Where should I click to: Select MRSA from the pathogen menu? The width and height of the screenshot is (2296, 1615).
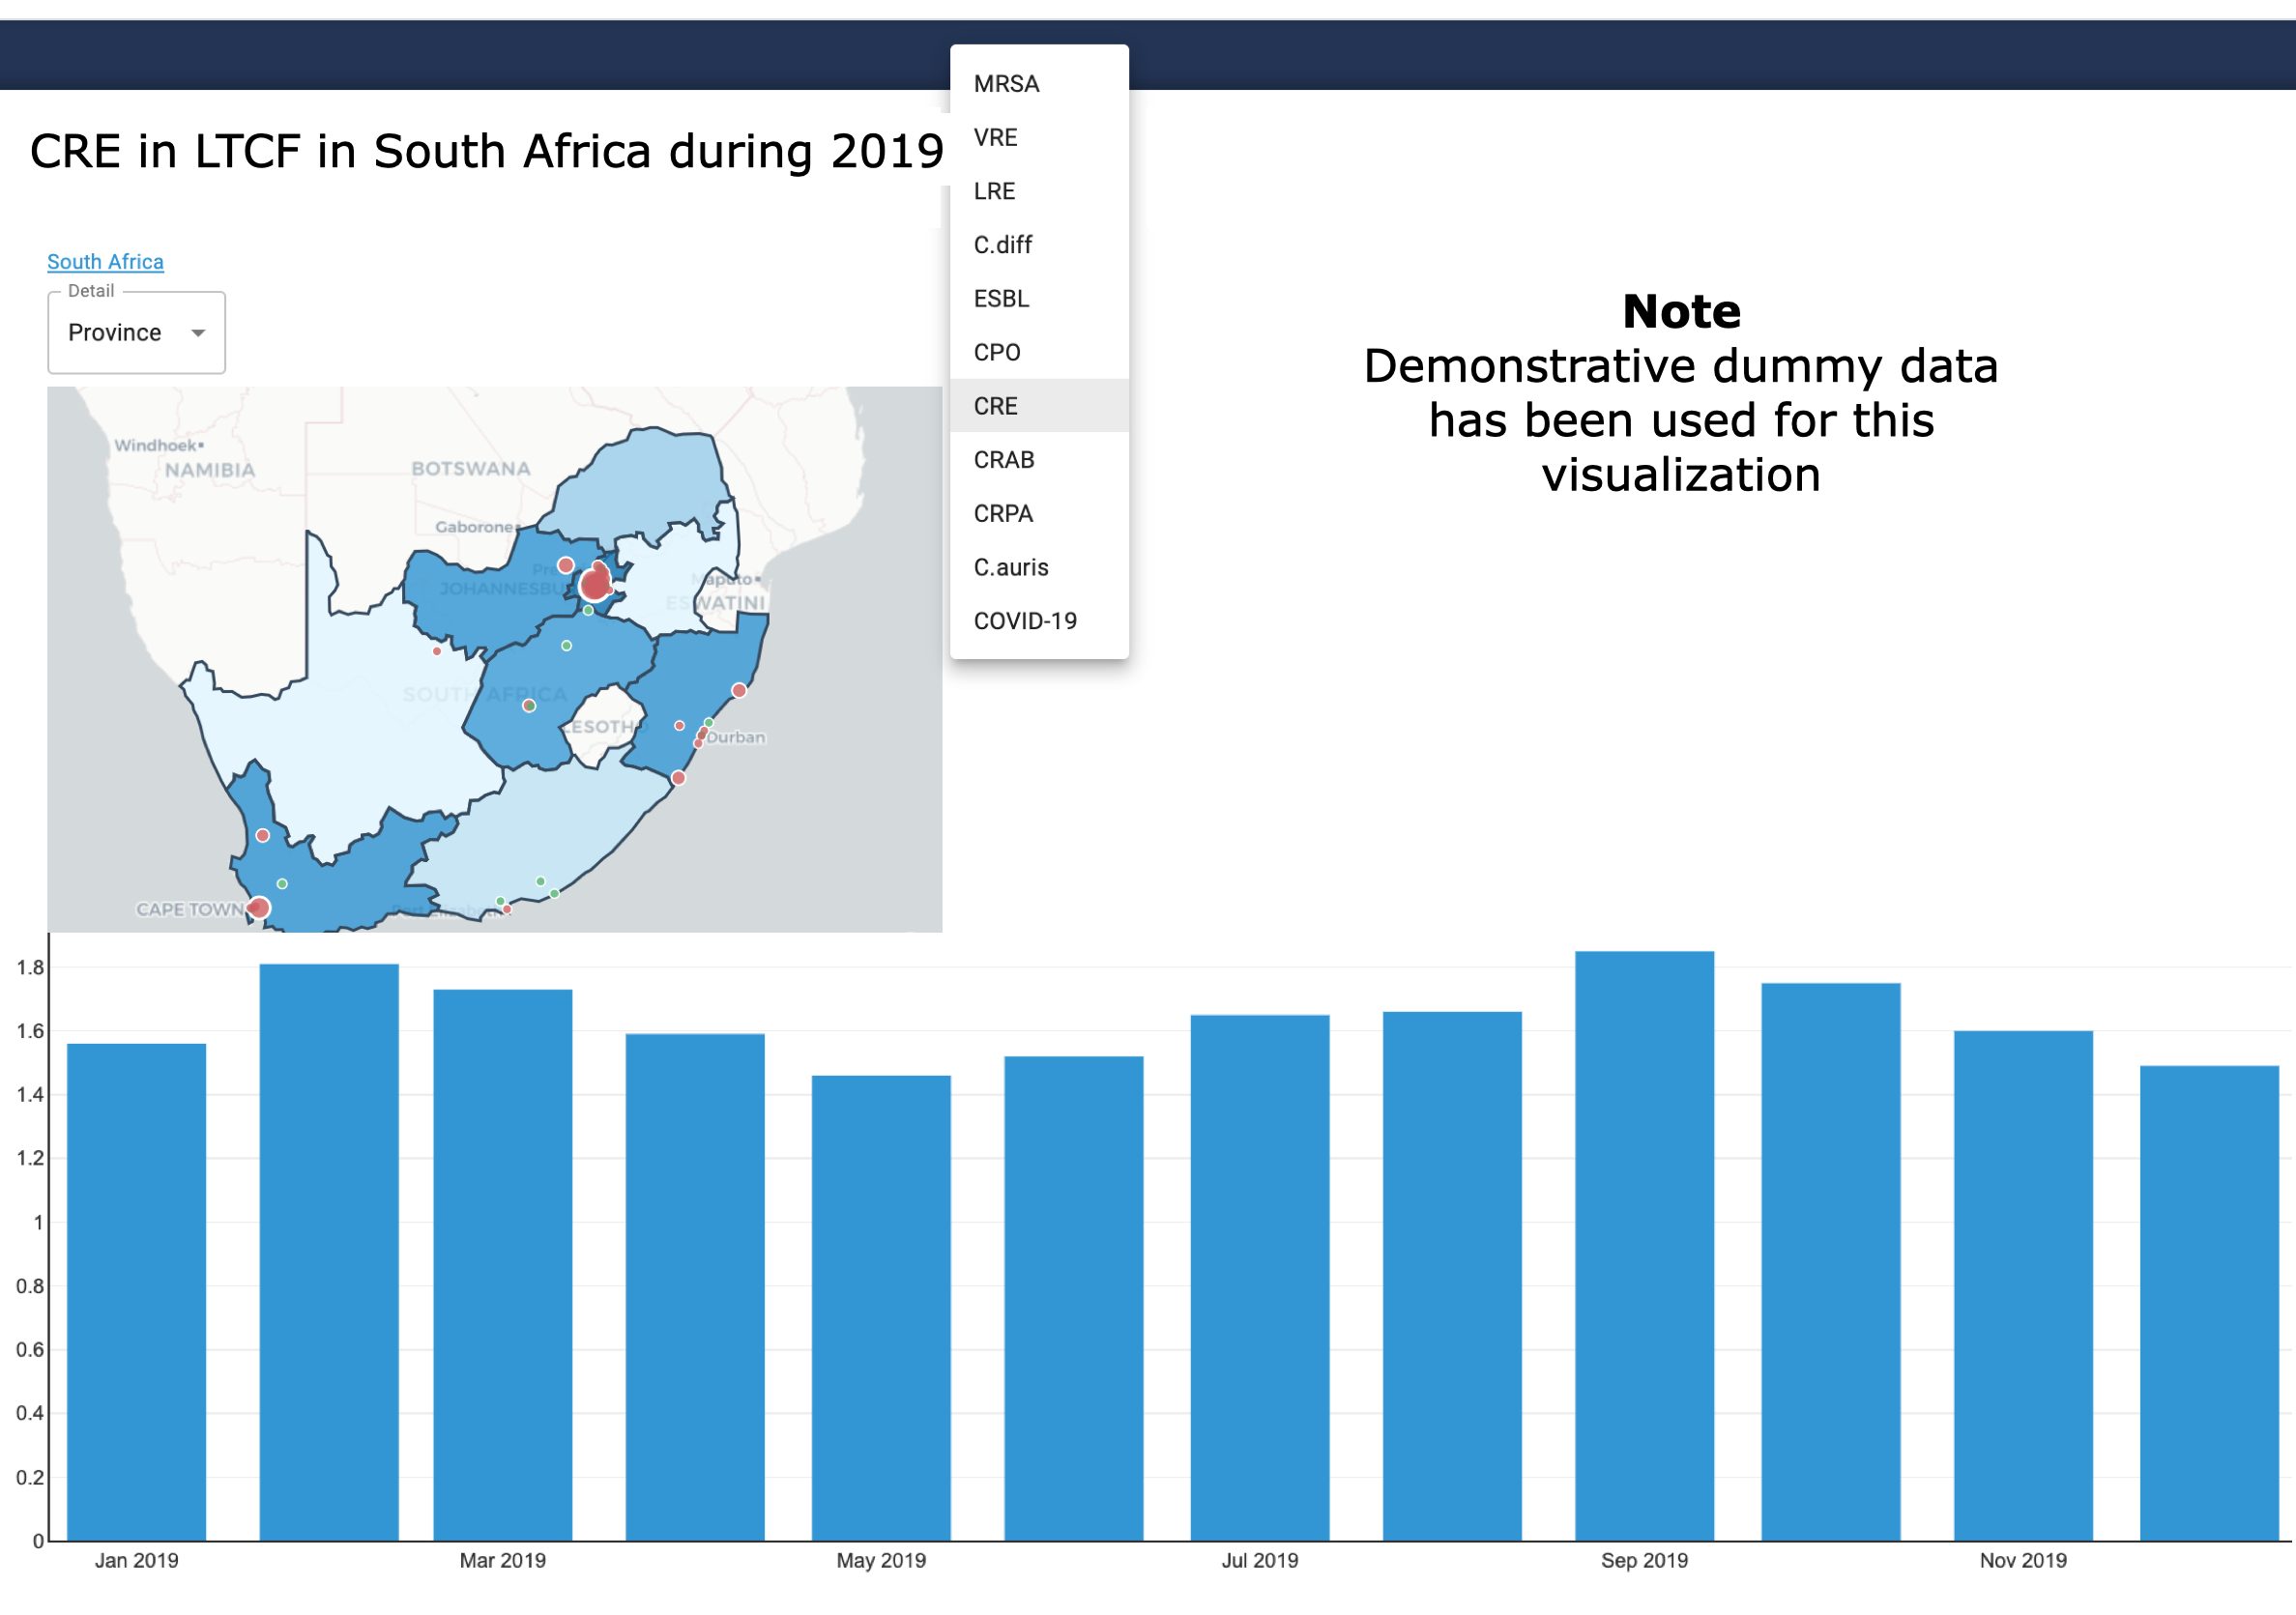click(x=1006, y=84)
